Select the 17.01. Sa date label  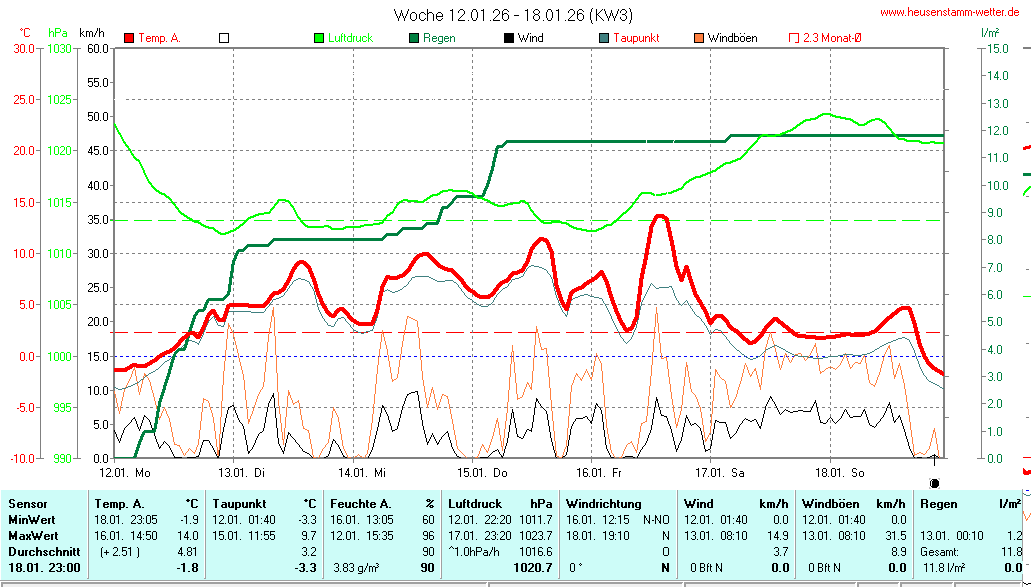(720, 472)
